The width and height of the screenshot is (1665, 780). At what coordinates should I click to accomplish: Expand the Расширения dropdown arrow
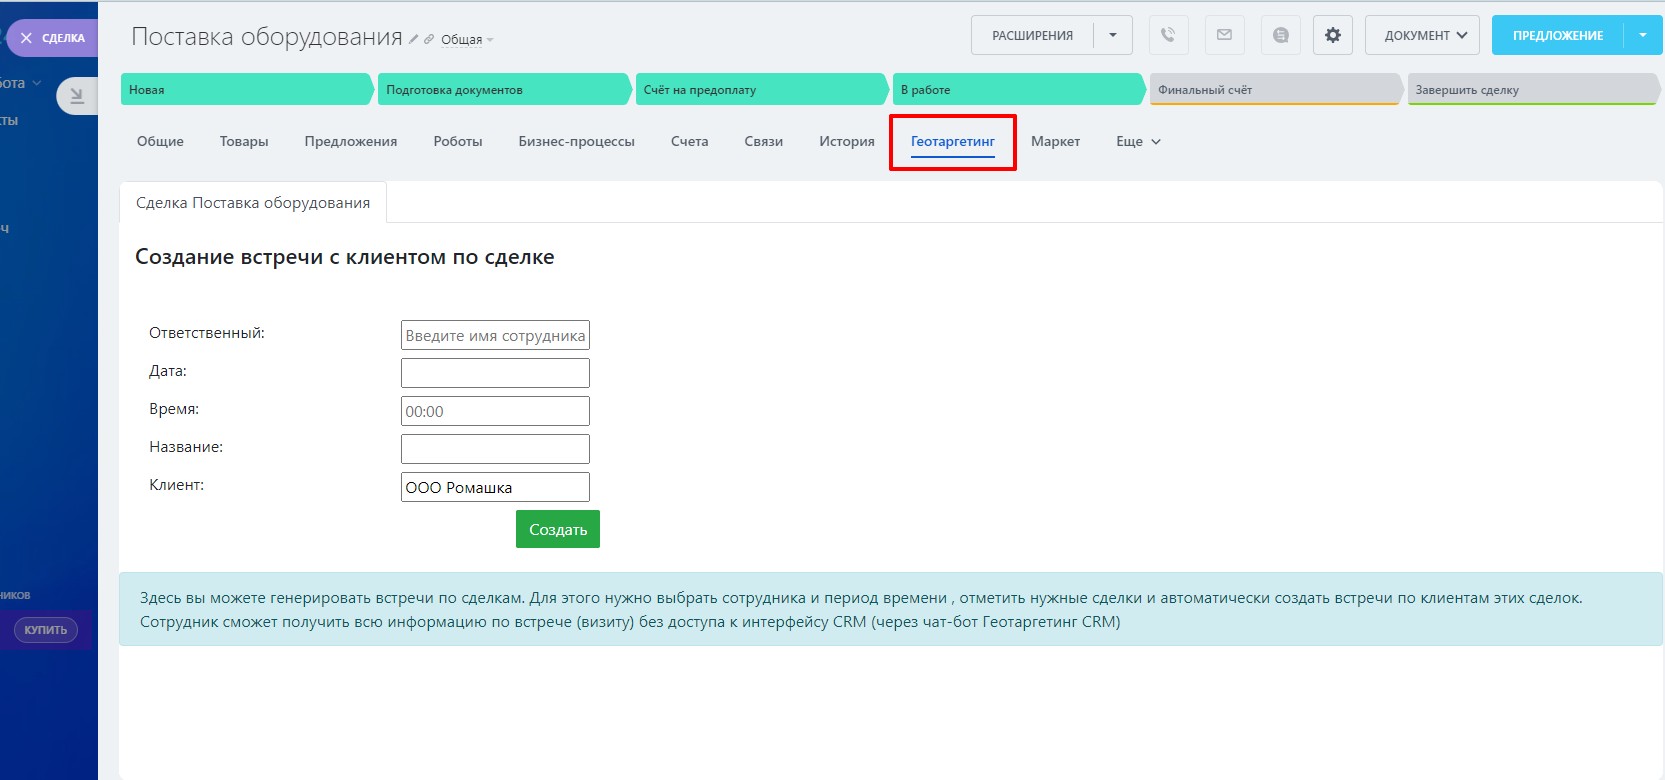tap(1112, 35)
